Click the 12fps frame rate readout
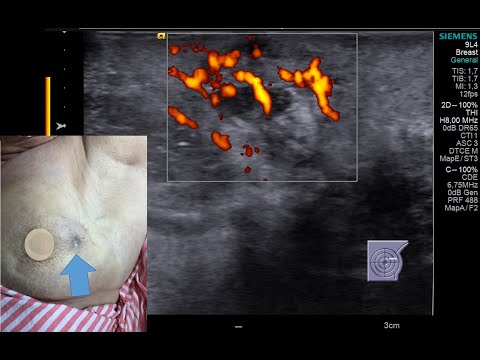480x360 pixels. click(468, 94)
